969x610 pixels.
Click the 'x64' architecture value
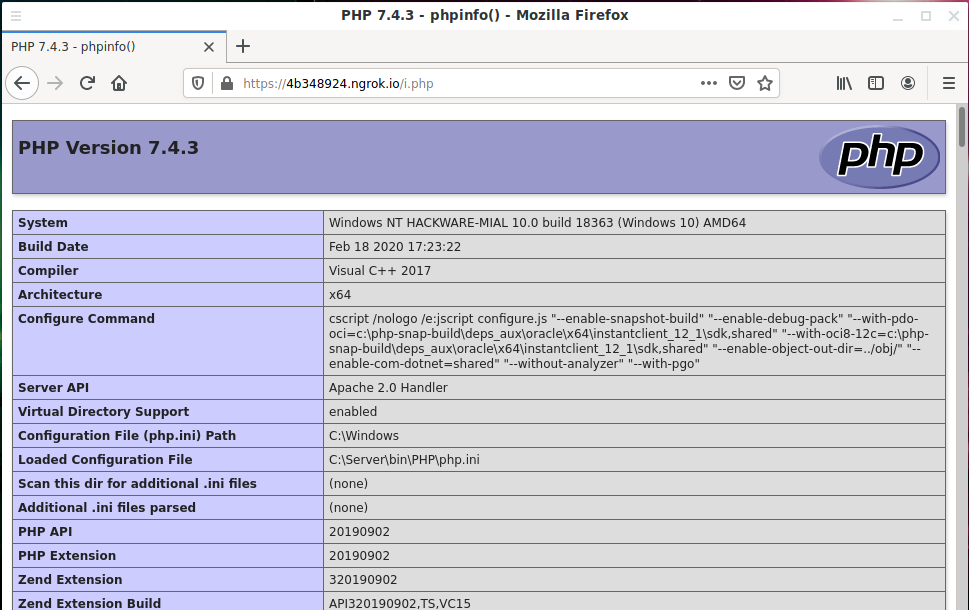340,295
